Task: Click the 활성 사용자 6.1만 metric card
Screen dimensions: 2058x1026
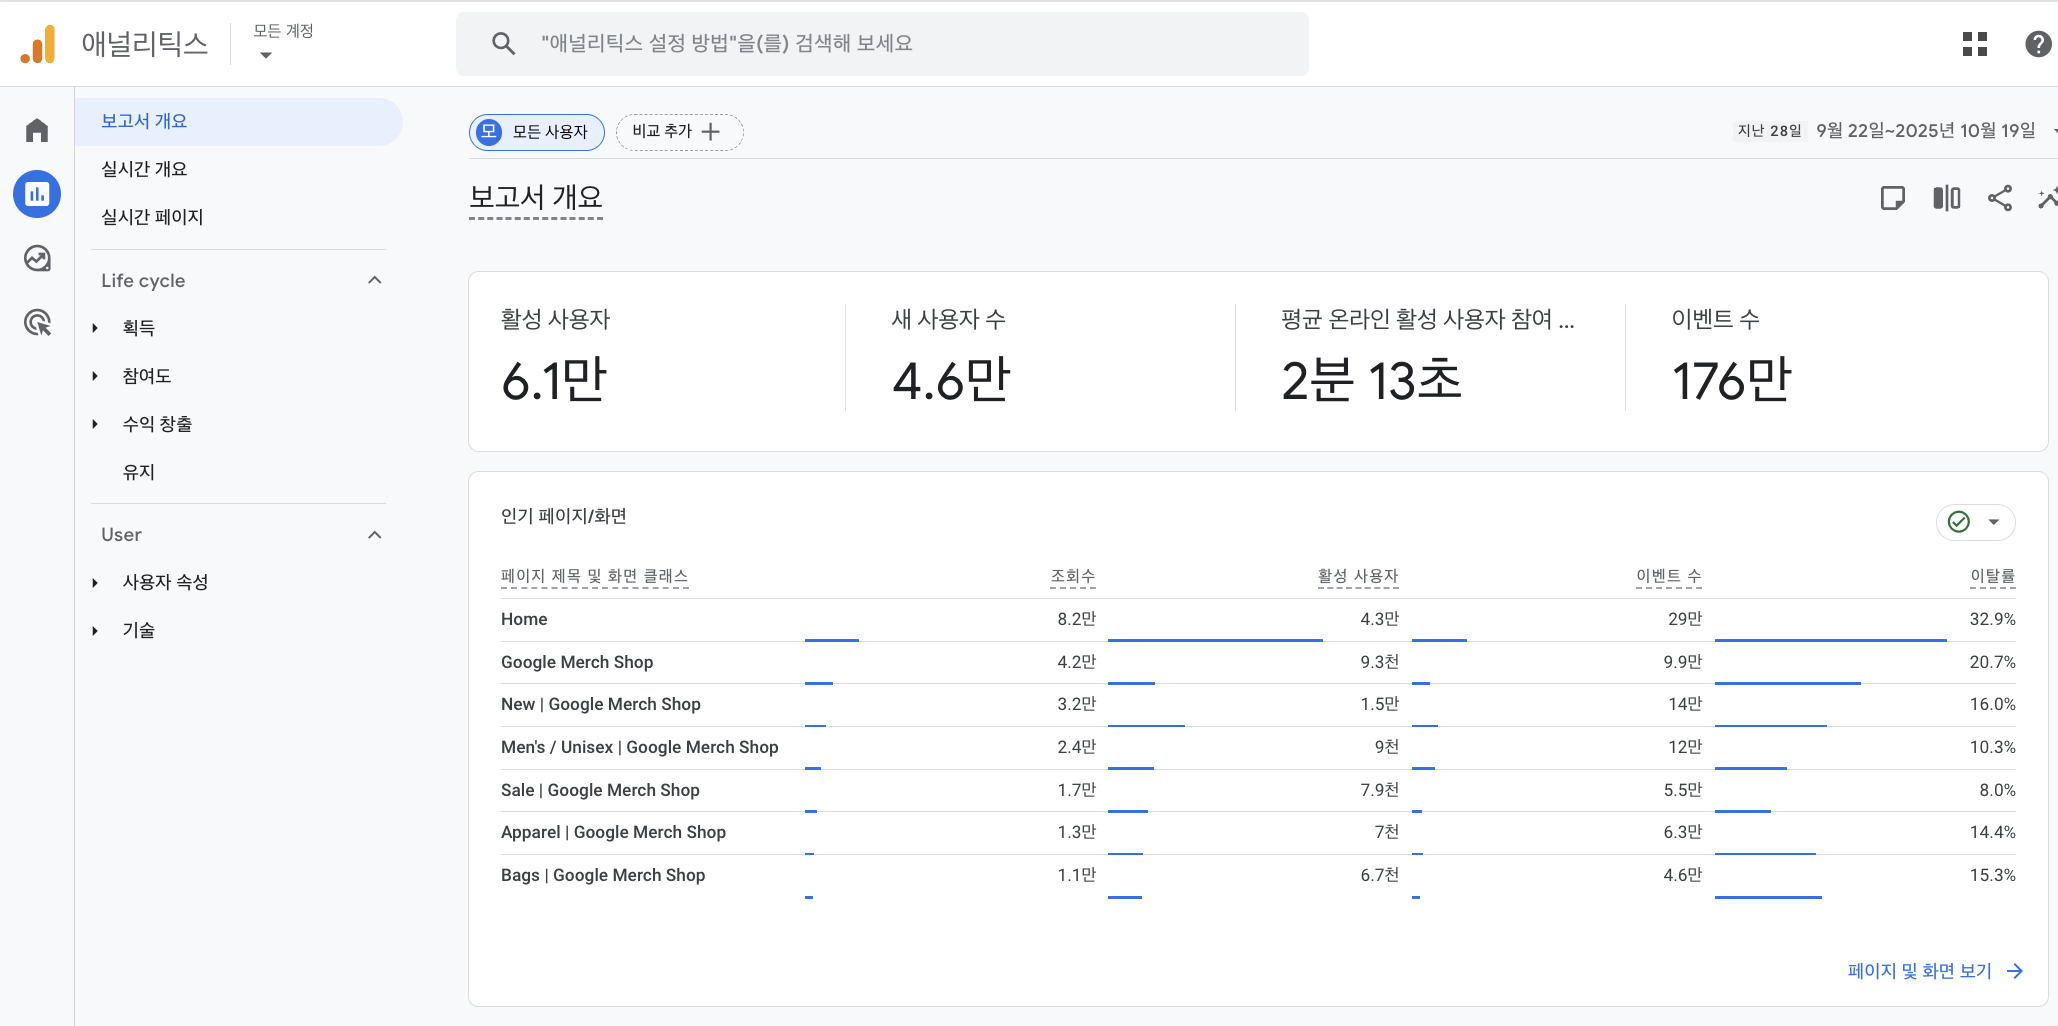Action: point(657,358)
